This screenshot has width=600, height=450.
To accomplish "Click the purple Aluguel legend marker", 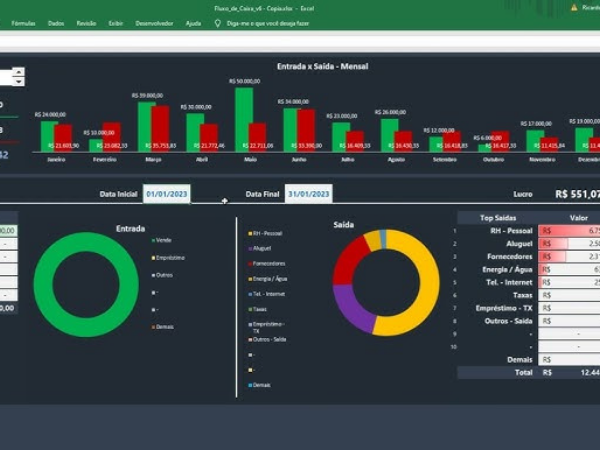I will 248,248.
